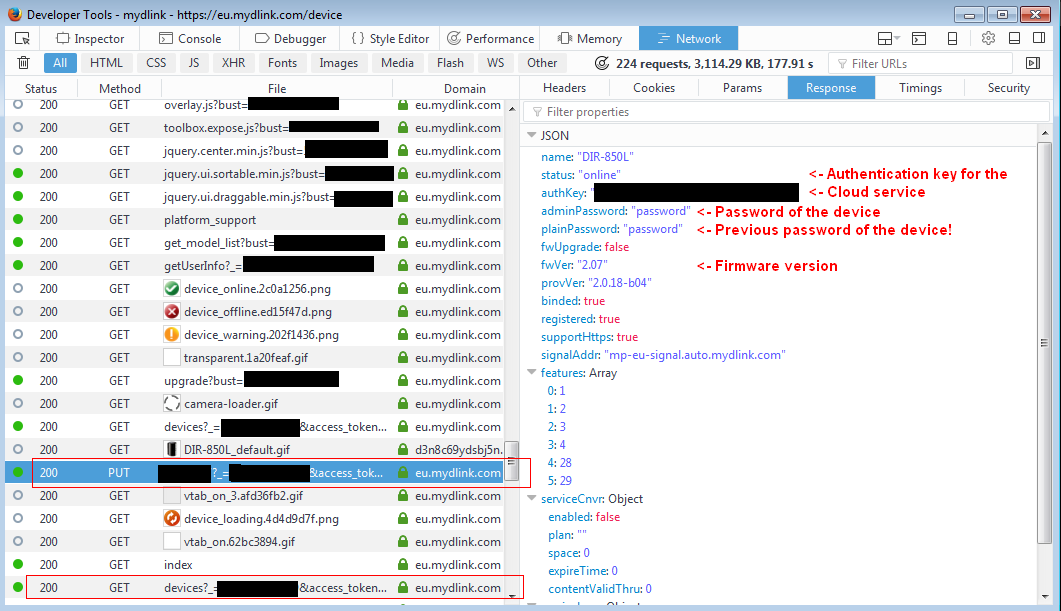The image size is (1061, 611).
Task: Dock the developer tools to bottom icon
Action: pyautogui.click(x=1014, y=39)
